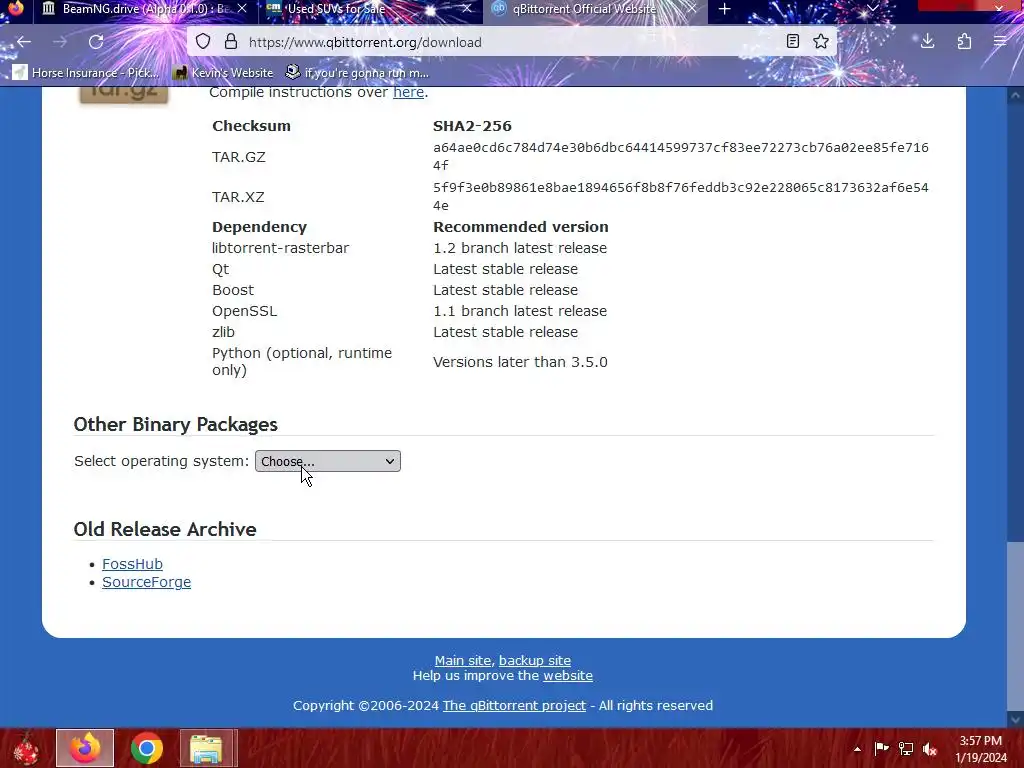The height and width of the screenshot is (768, 1024).
Task: Click the Other Binary Packages heading
Action: click(x=175, y=424)
